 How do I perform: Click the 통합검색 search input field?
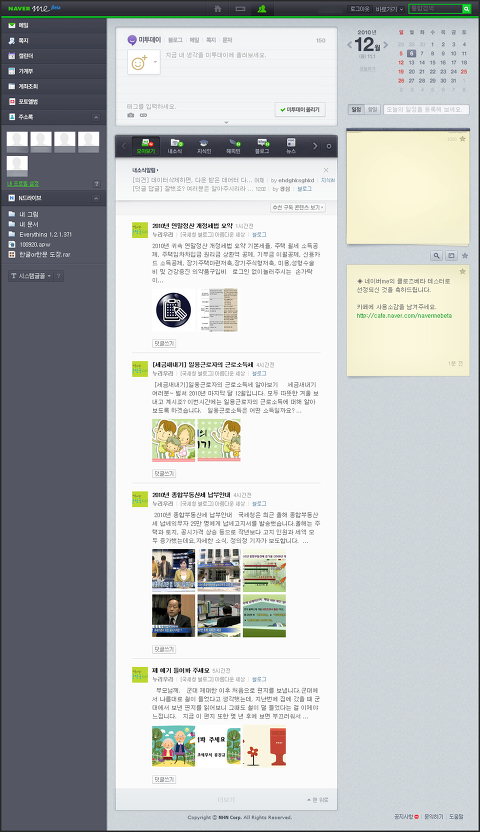(x=435, y=9)
